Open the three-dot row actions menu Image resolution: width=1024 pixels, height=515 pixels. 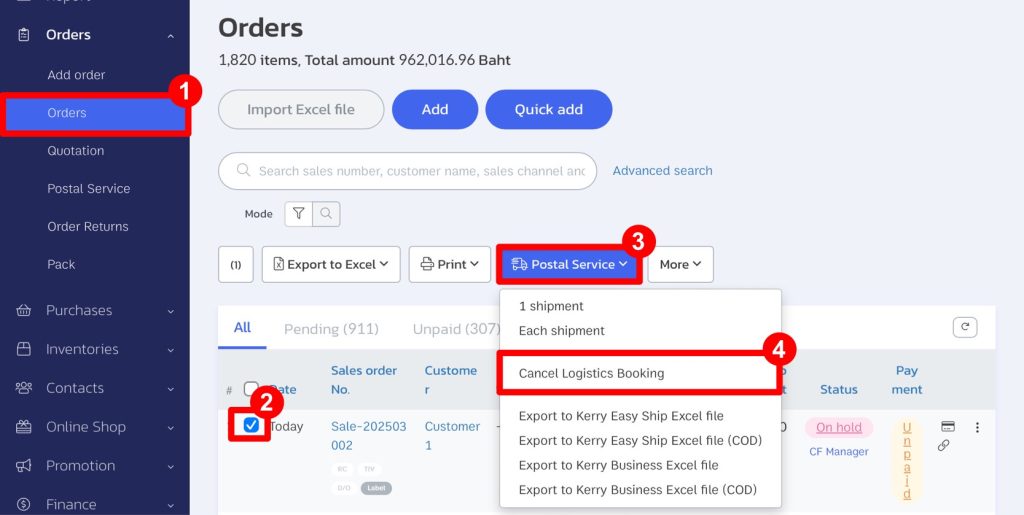[977, 428]
